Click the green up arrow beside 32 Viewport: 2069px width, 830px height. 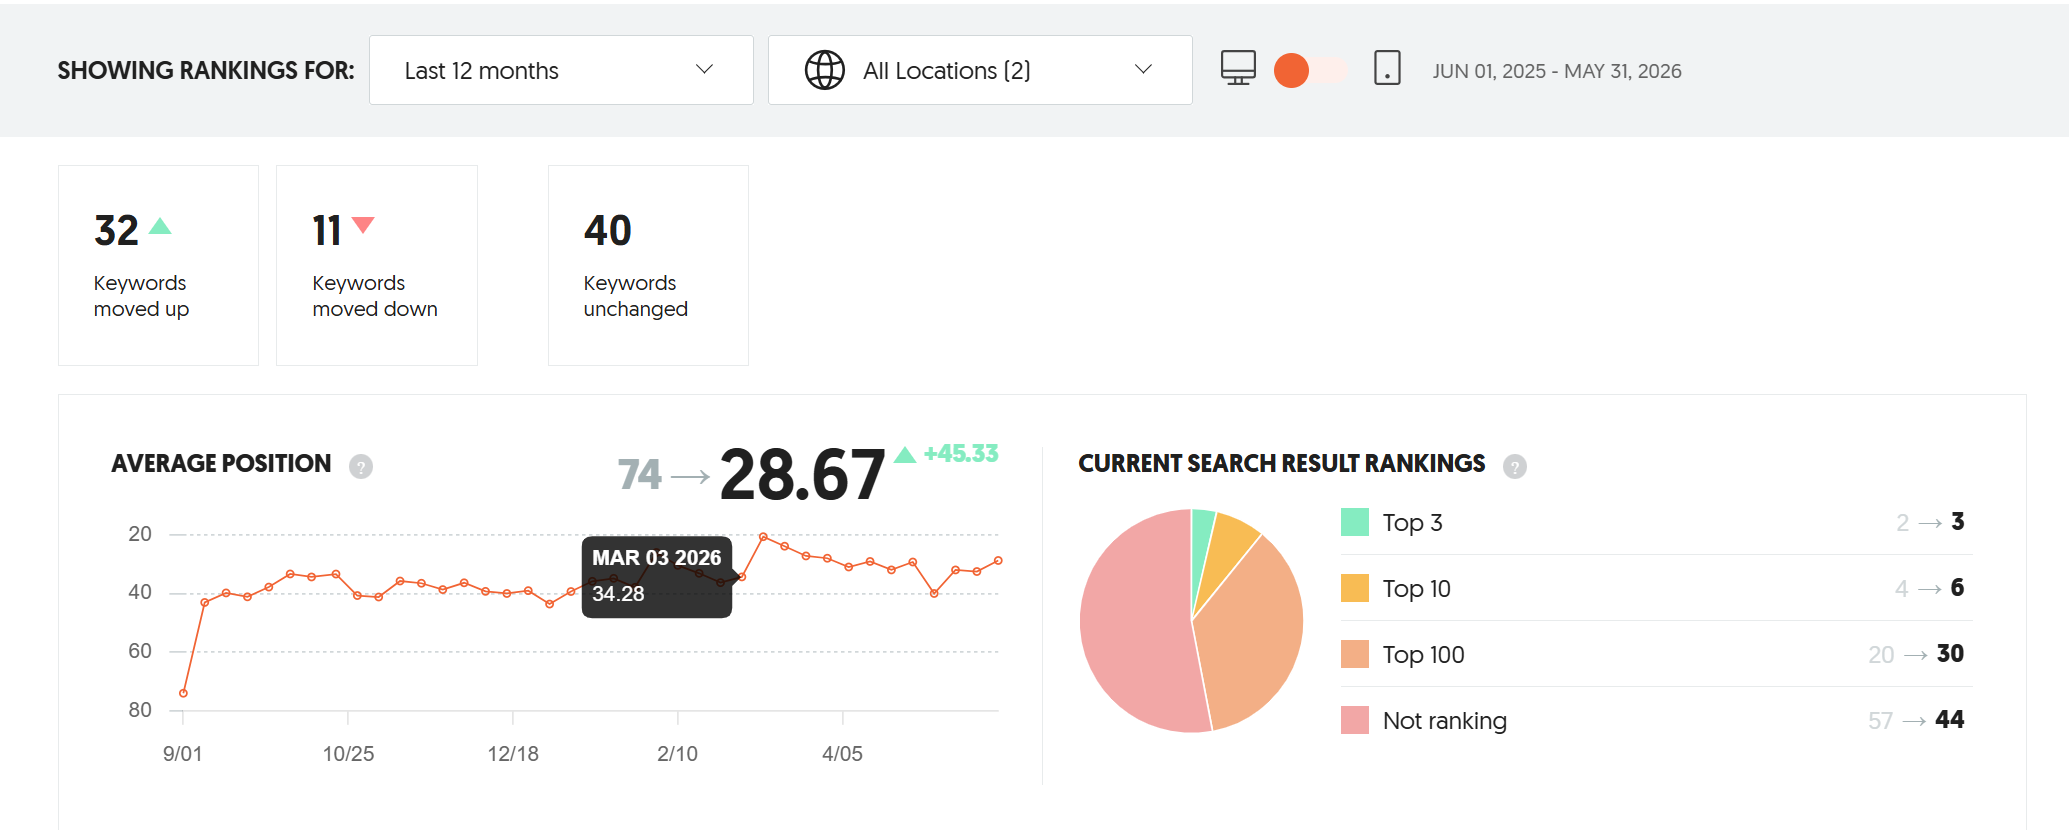point(160,226)
